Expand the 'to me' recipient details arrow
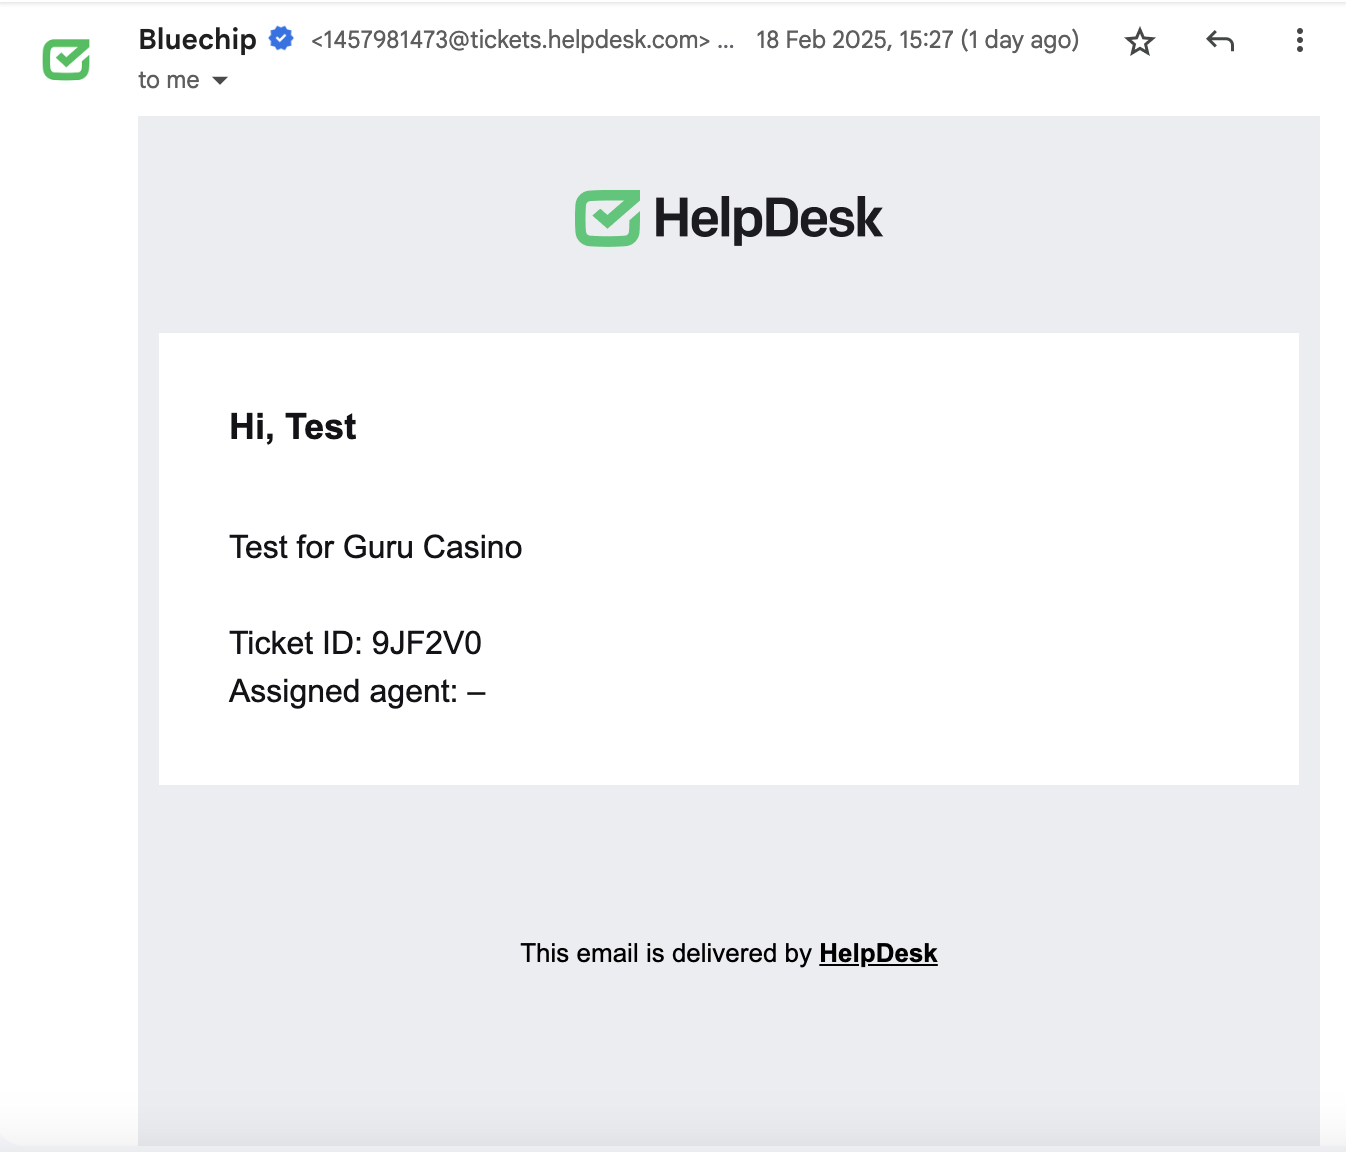 (220, 81)
